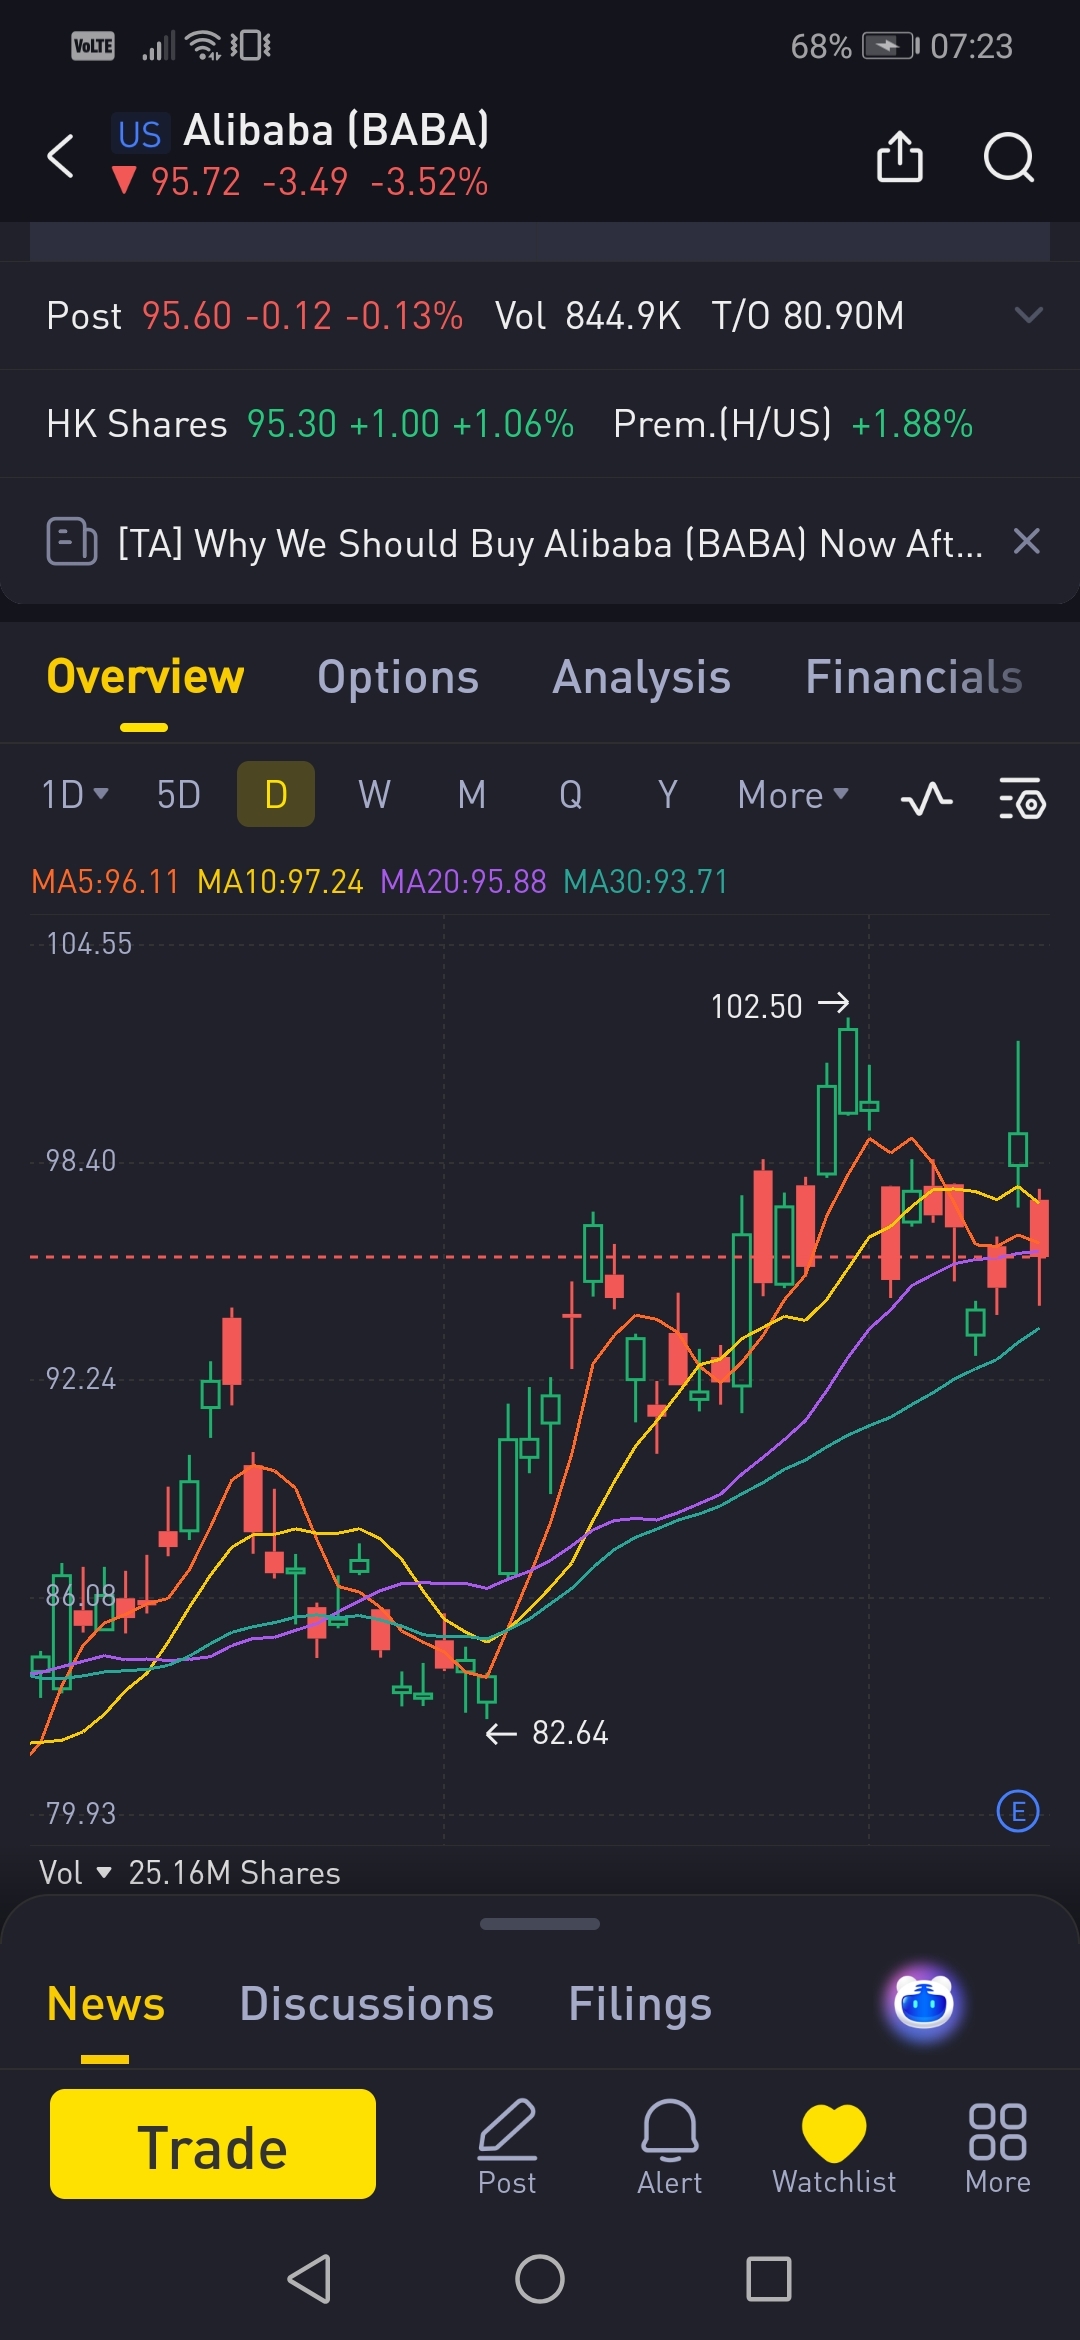The image size is (1080, 2340).
Task: Open chart settings list icon
Action: pyautogui.click(x=1022, y=798)
